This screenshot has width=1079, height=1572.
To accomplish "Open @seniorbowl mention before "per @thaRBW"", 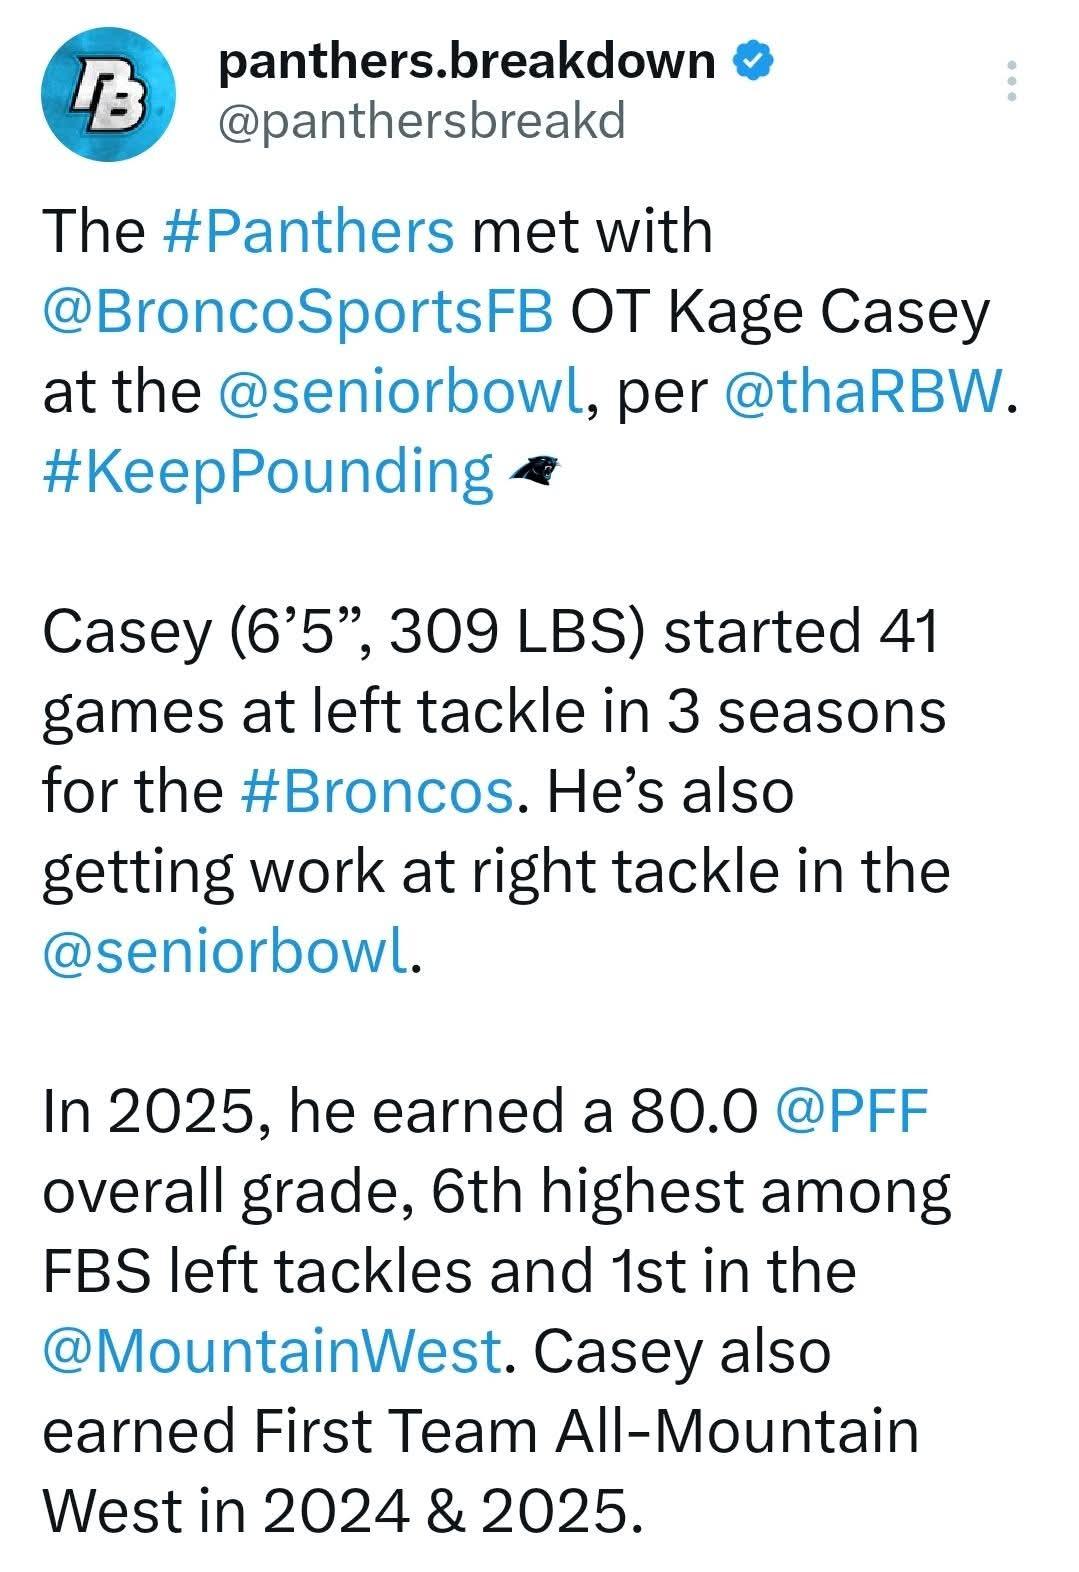I will (400, 391).
